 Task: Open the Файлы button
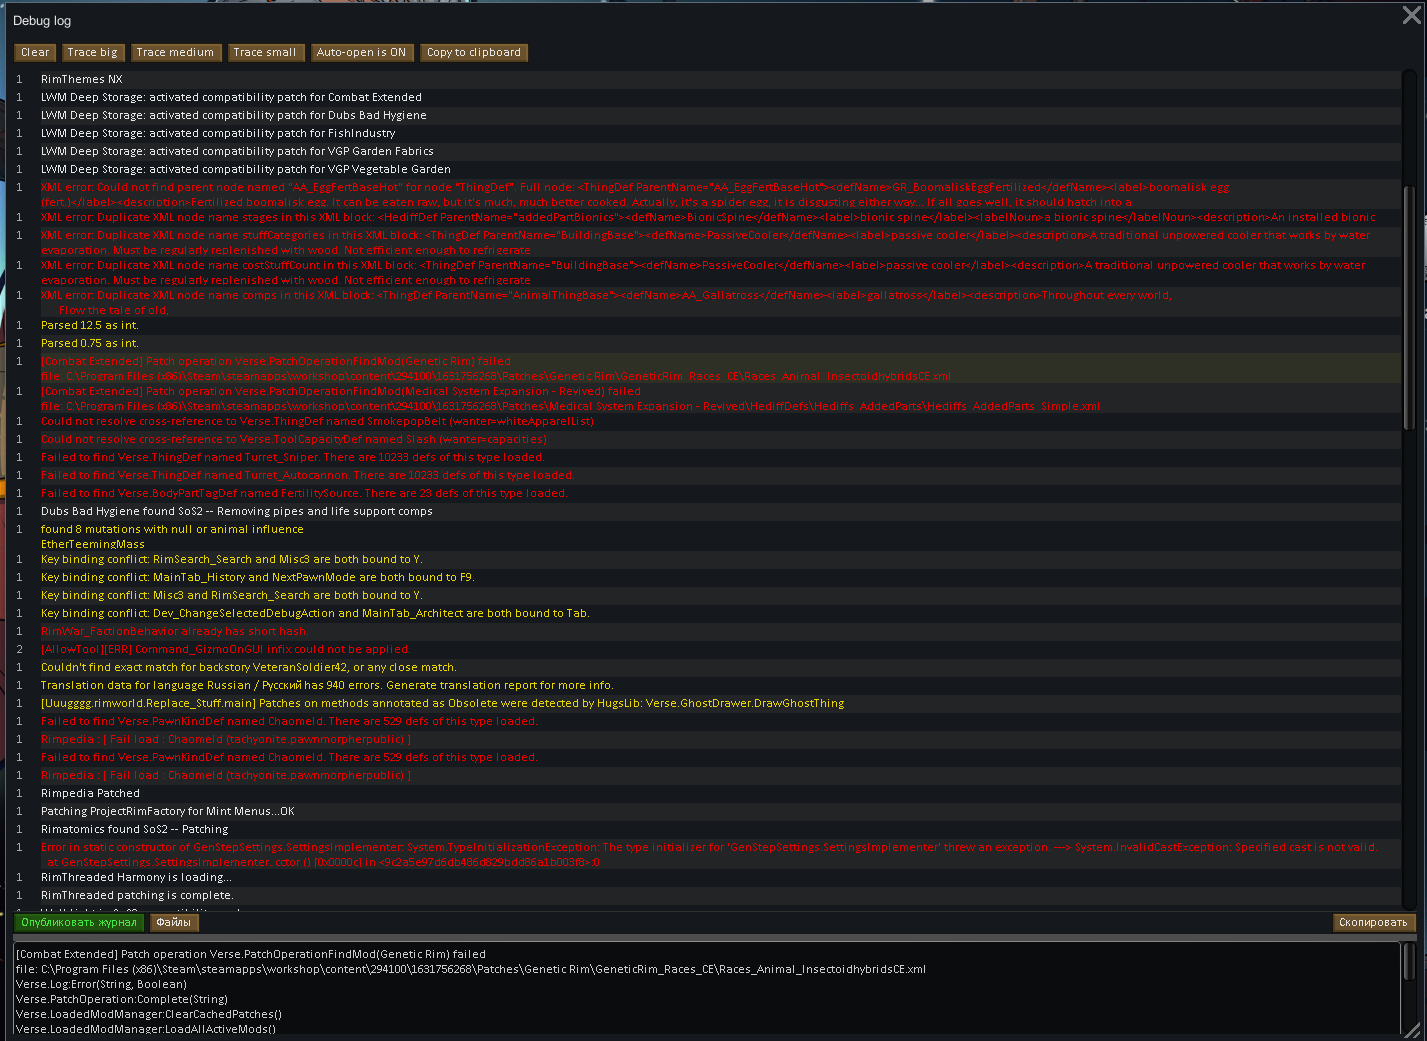point(174,923)
